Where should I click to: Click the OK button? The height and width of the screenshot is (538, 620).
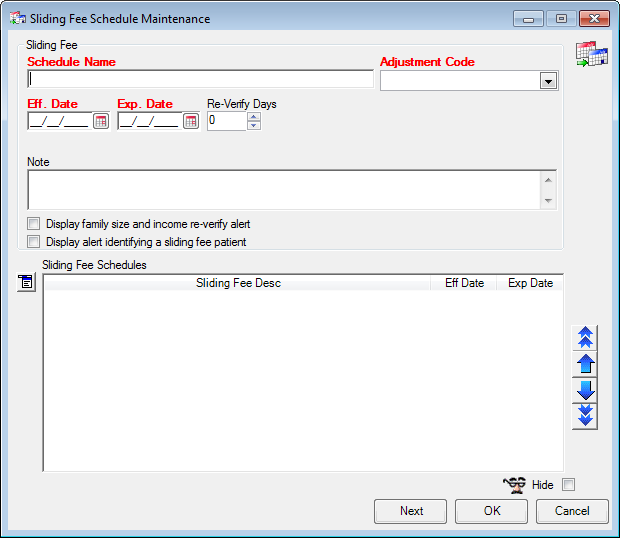tap(491, 511)
